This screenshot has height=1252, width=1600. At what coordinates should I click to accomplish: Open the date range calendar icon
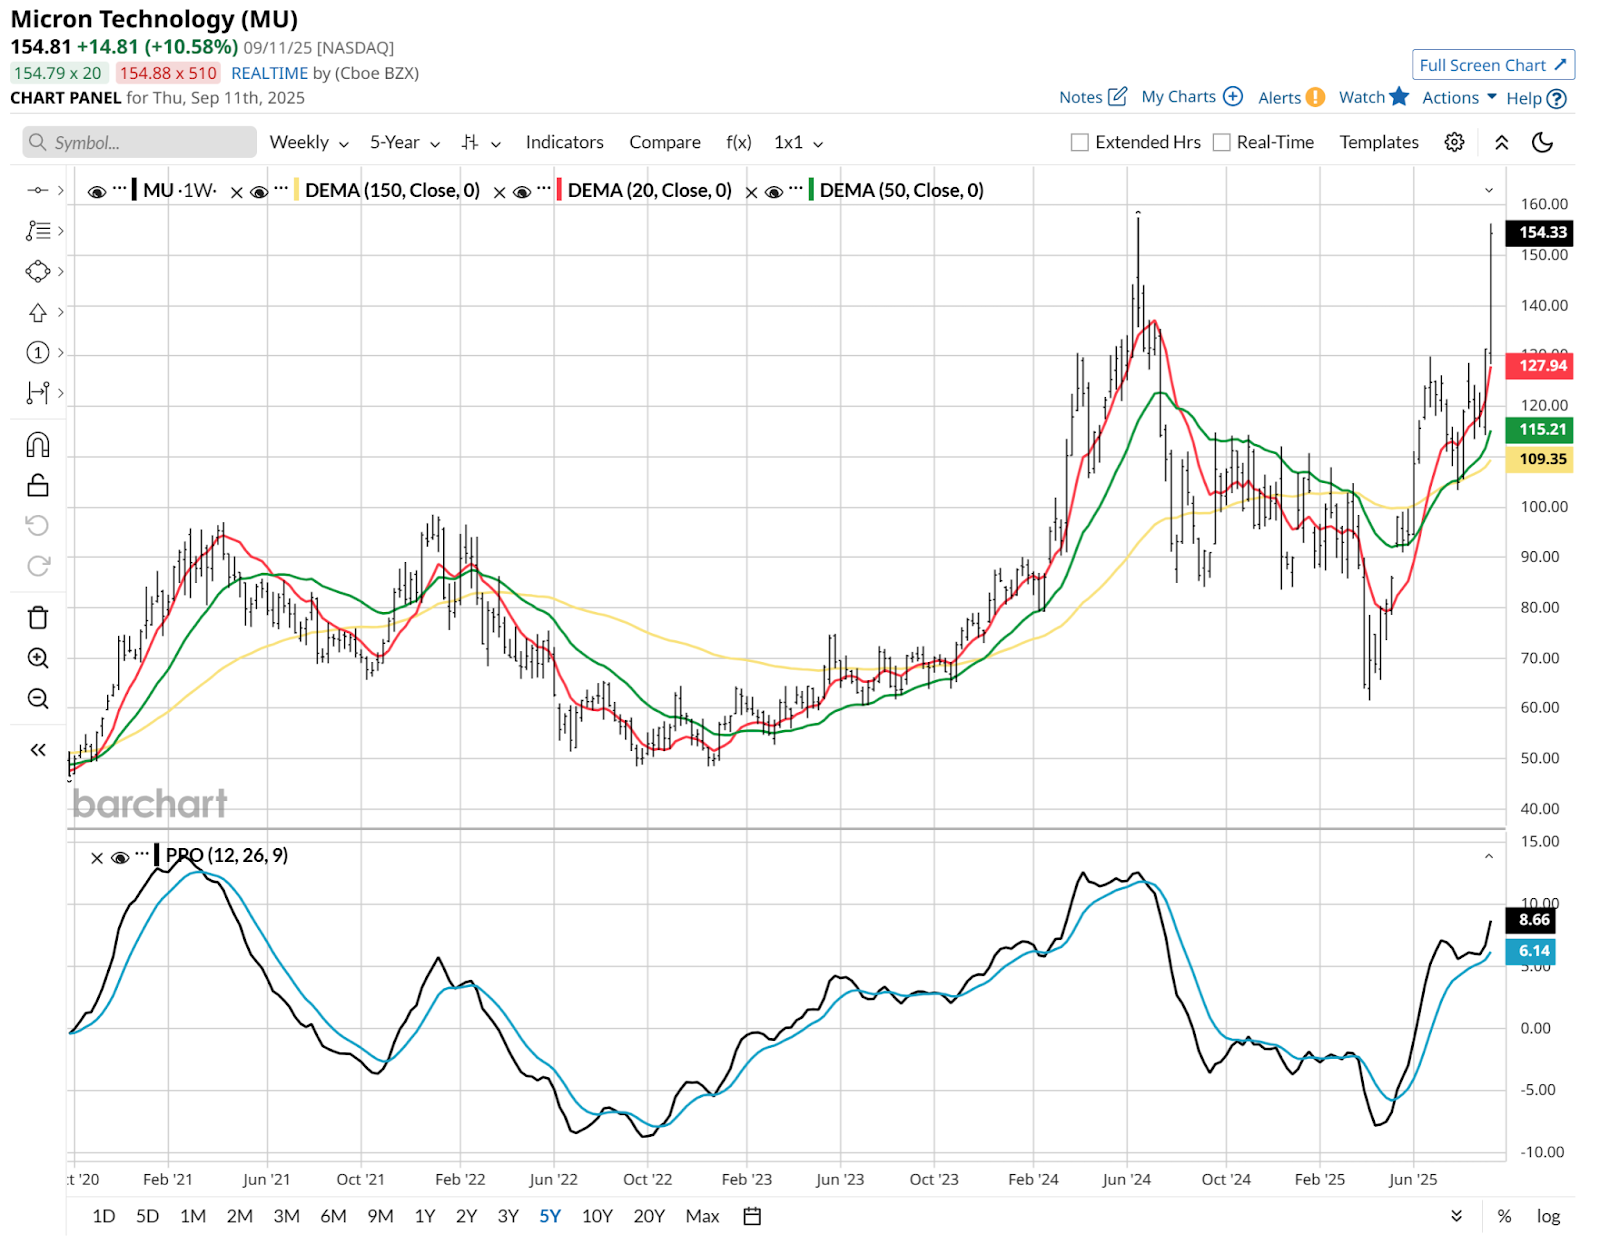click(x=752, y=1216)
